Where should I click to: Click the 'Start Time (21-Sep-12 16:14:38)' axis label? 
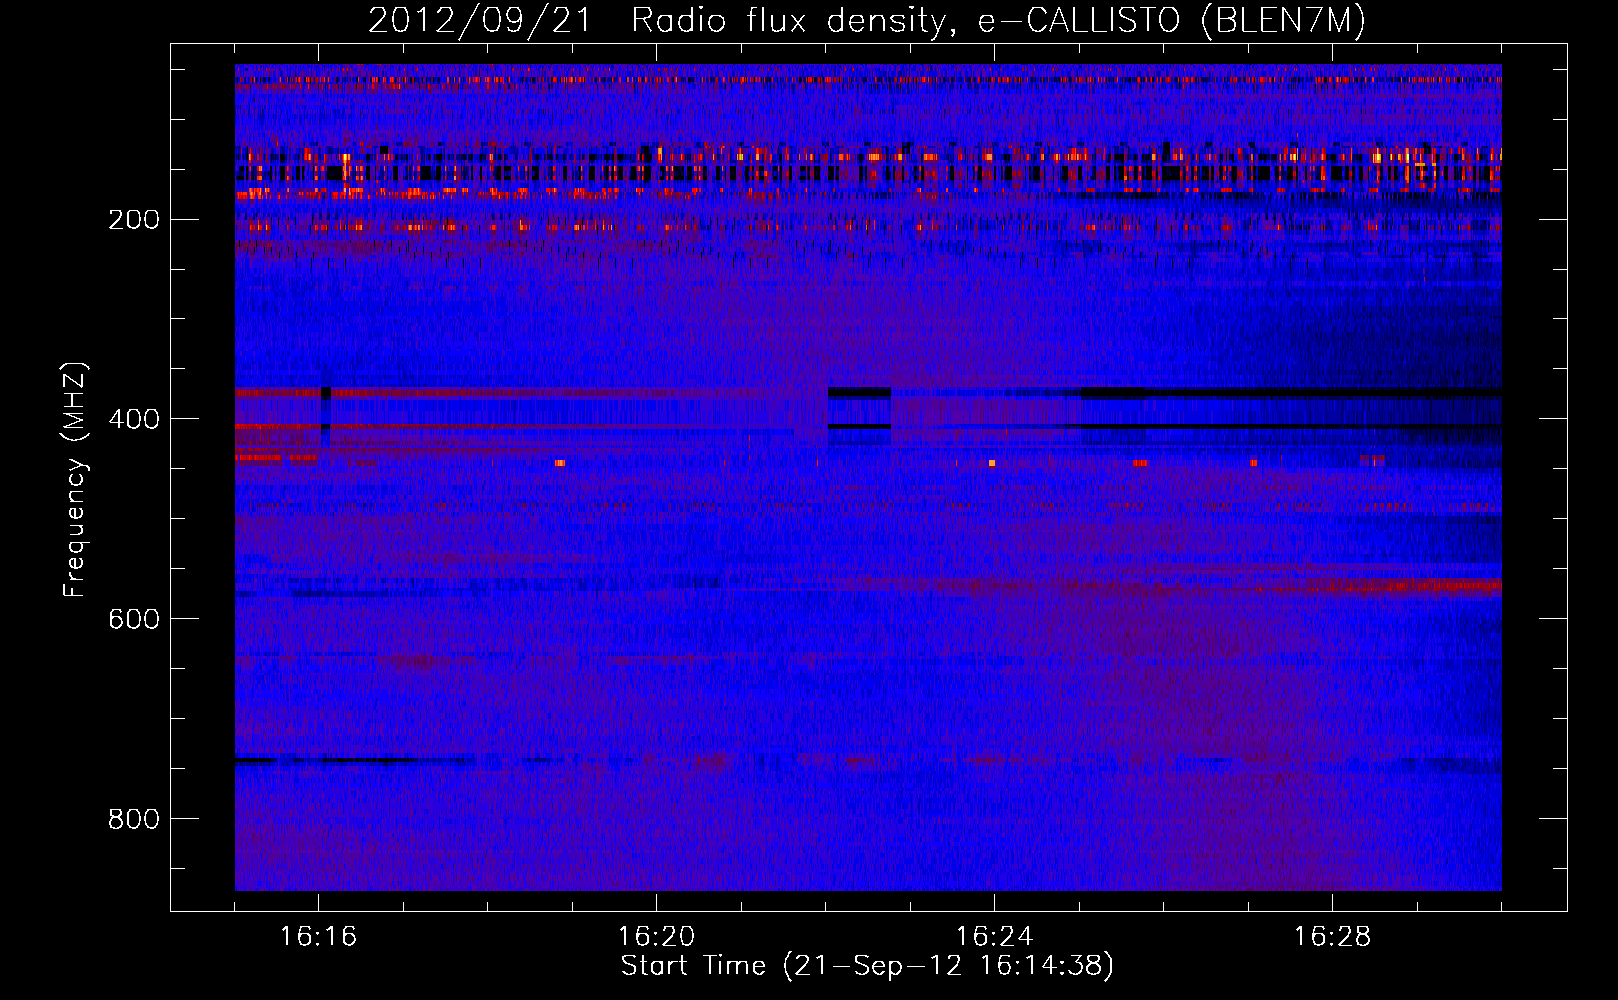(867, 966)
